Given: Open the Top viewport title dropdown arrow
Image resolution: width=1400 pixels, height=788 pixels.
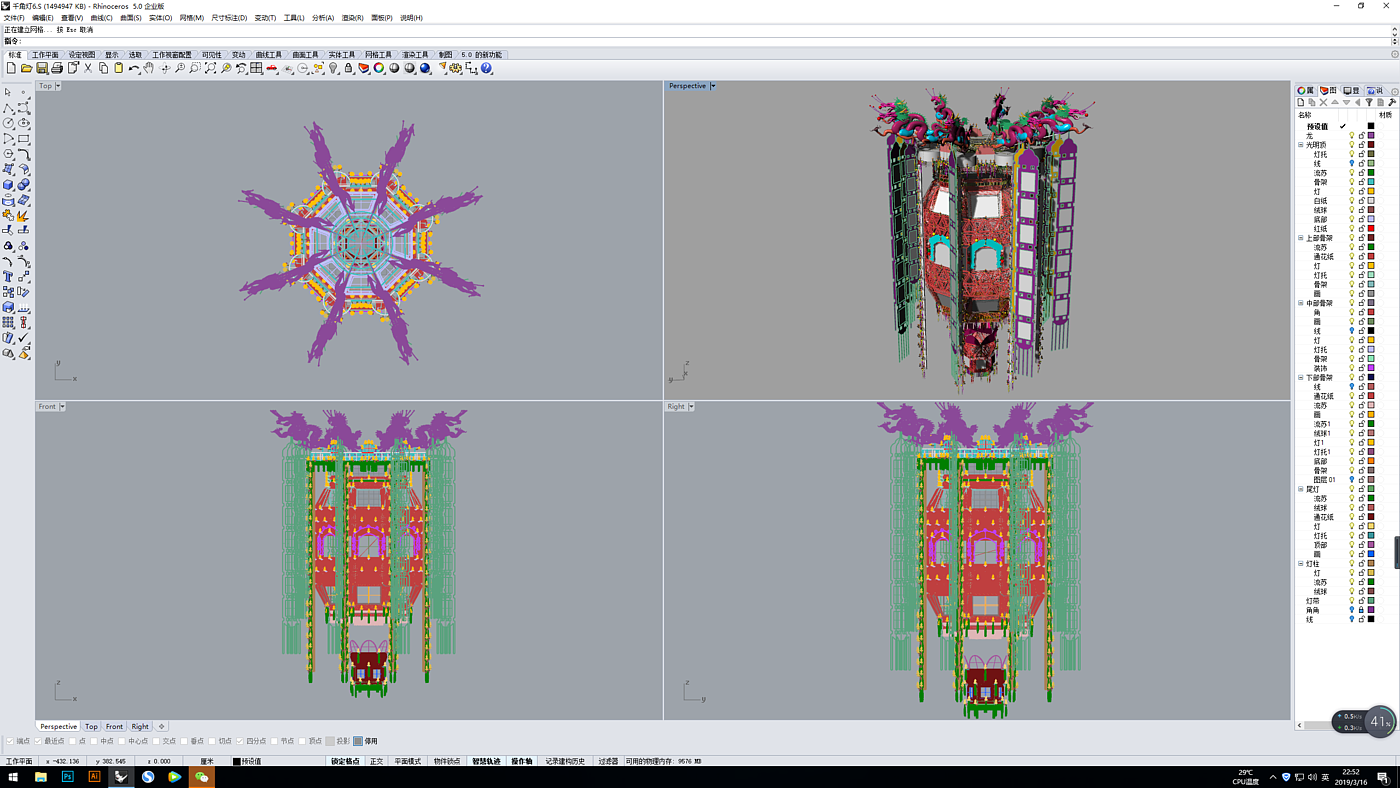Looking at the screenshot, I should pyautogui.click(x=58, y=86).
